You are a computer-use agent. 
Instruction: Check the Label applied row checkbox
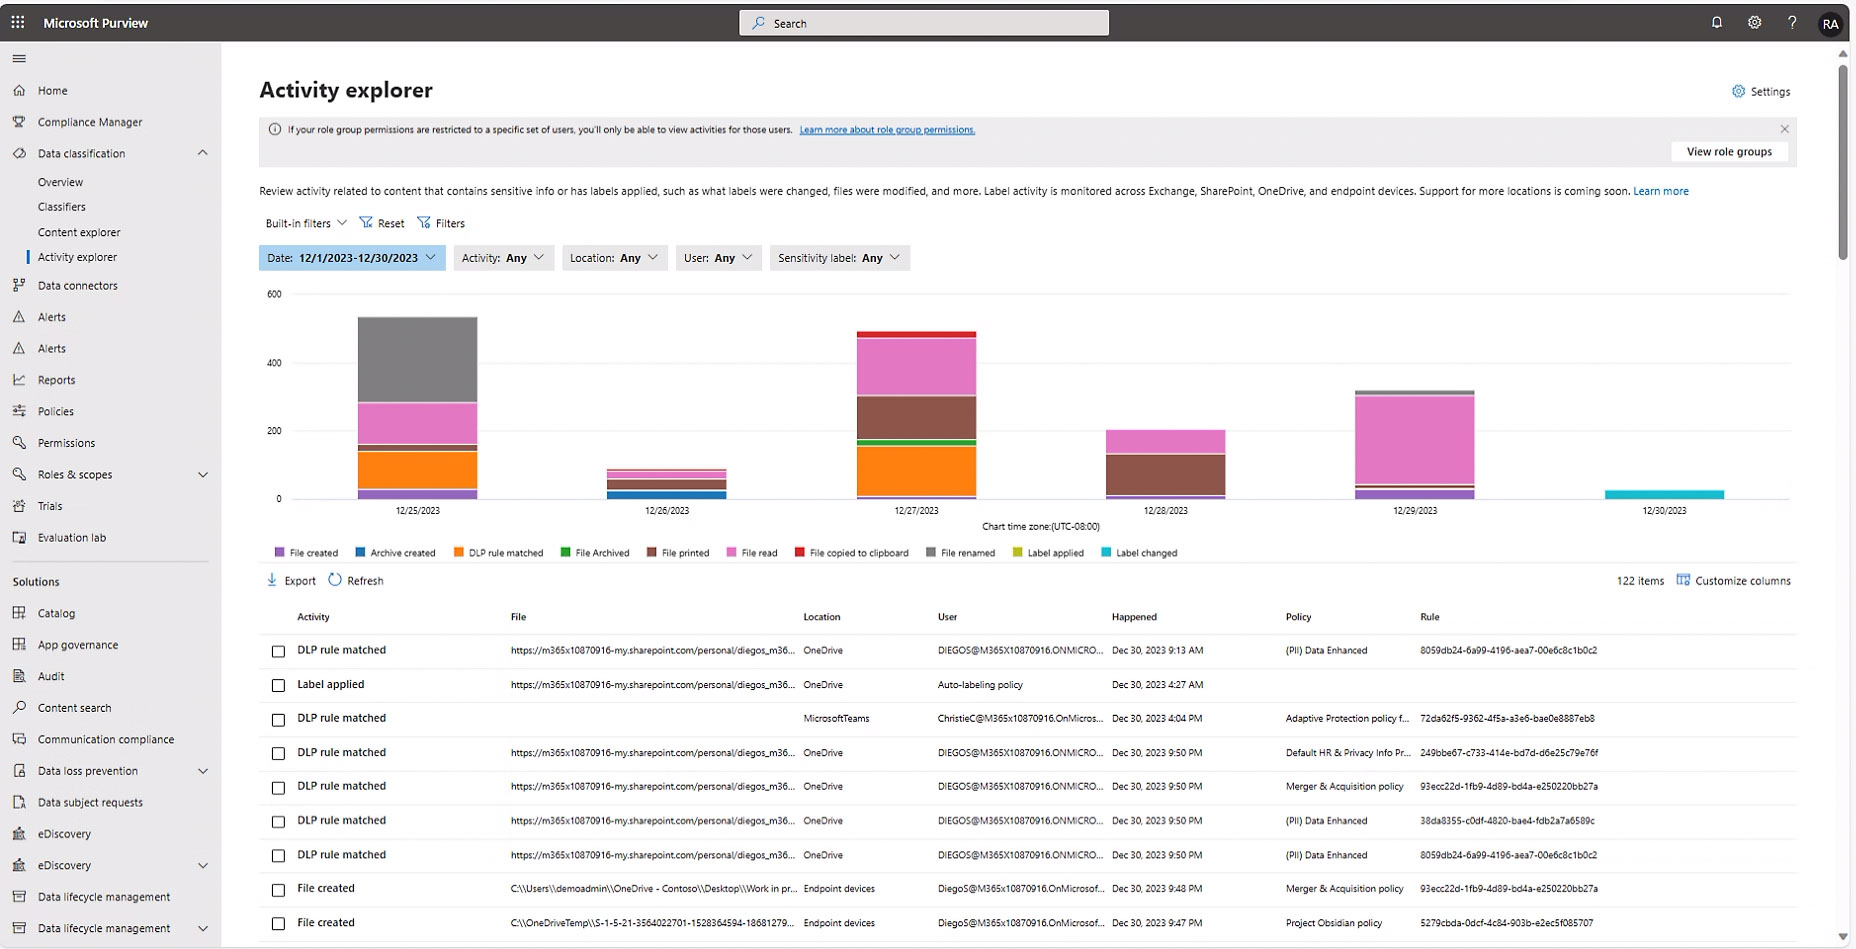(278, 685)
